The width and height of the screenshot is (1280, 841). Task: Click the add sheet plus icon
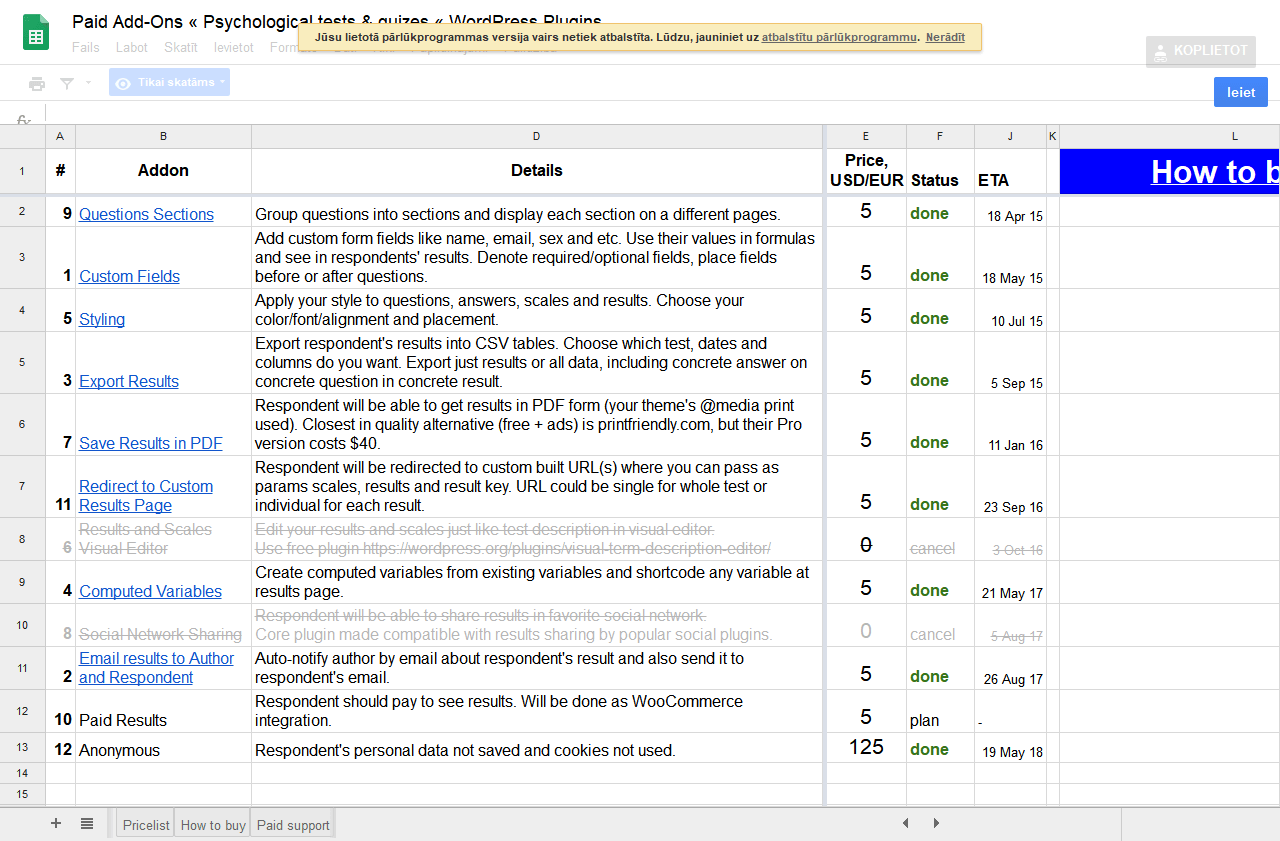tap(56, 823)
